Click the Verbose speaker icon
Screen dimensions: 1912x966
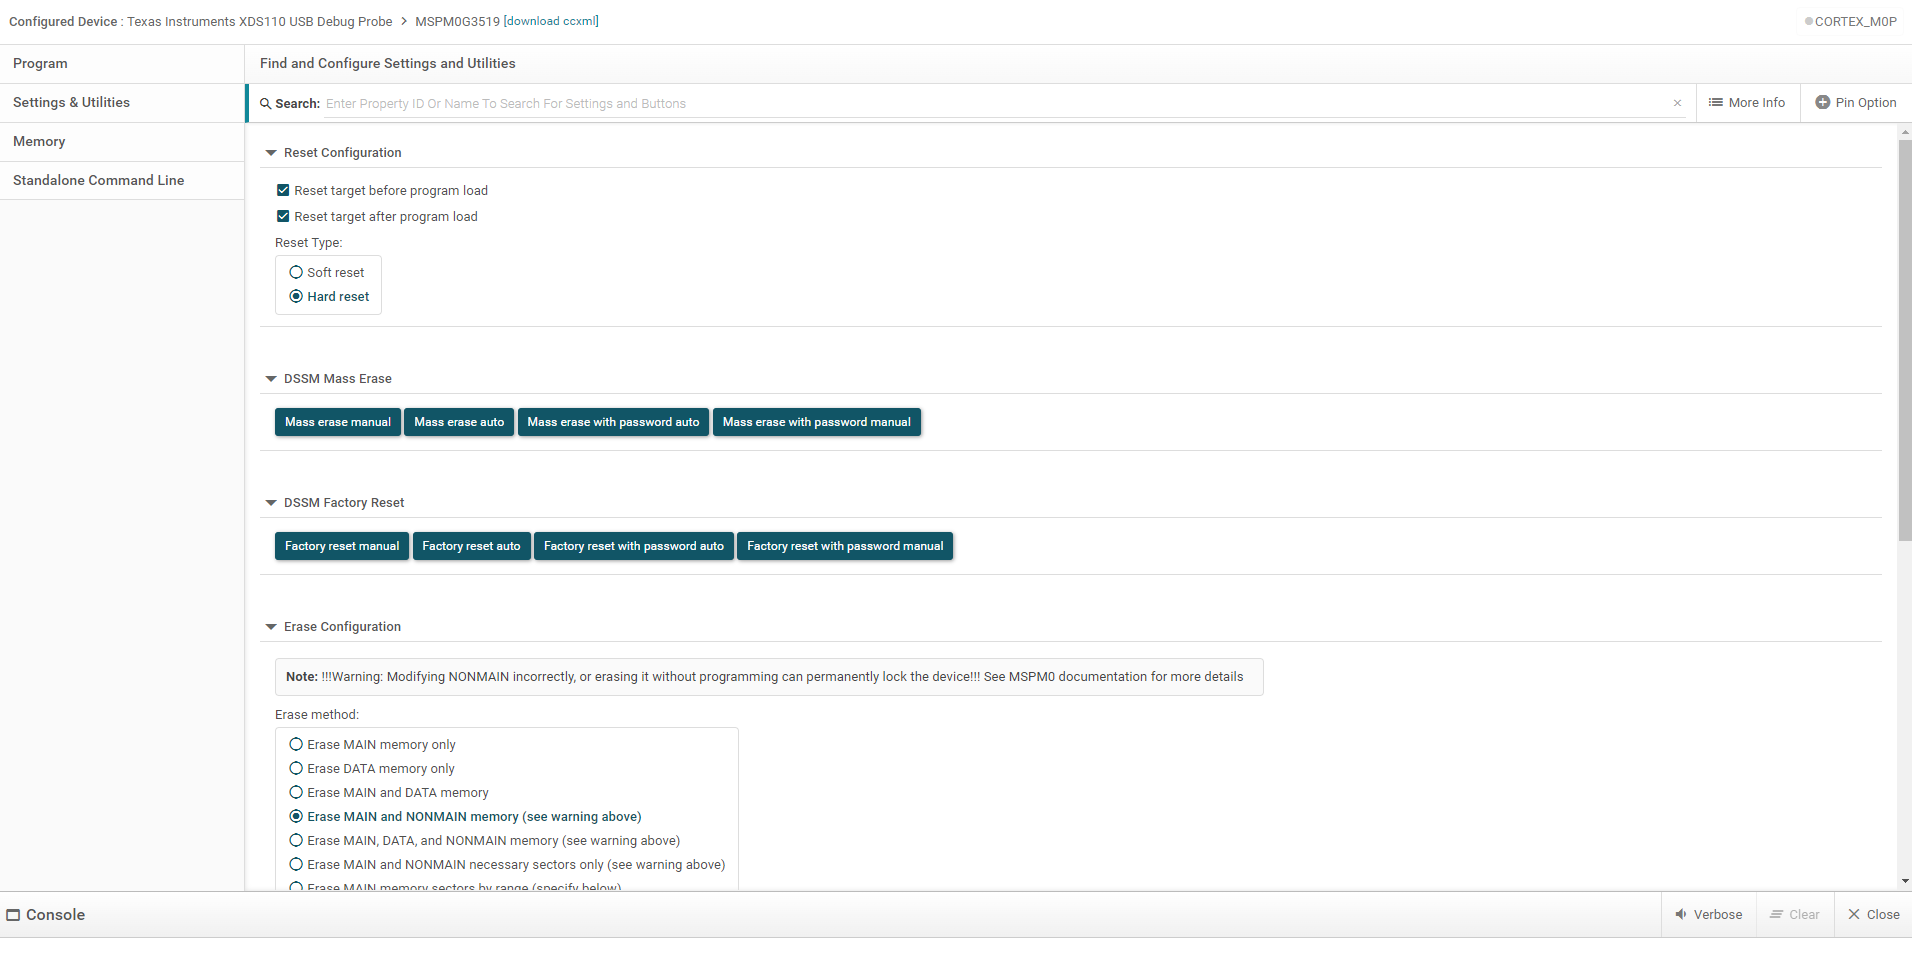click(1681, 914)
